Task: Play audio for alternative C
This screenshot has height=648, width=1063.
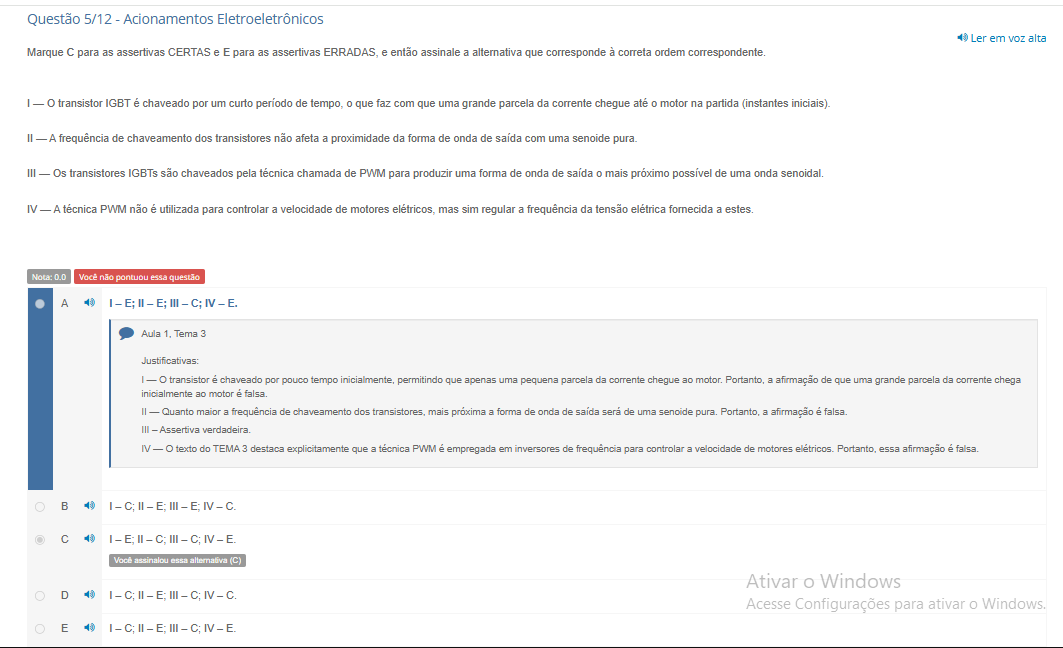Action: coord(89,539)
